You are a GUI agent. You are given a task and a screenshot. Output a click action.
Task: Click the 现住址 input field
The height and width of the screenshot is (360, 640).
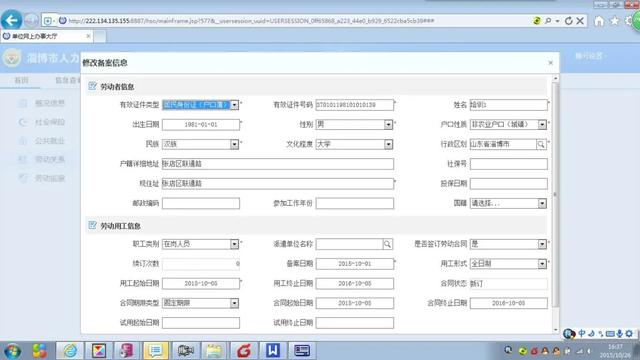278,183
